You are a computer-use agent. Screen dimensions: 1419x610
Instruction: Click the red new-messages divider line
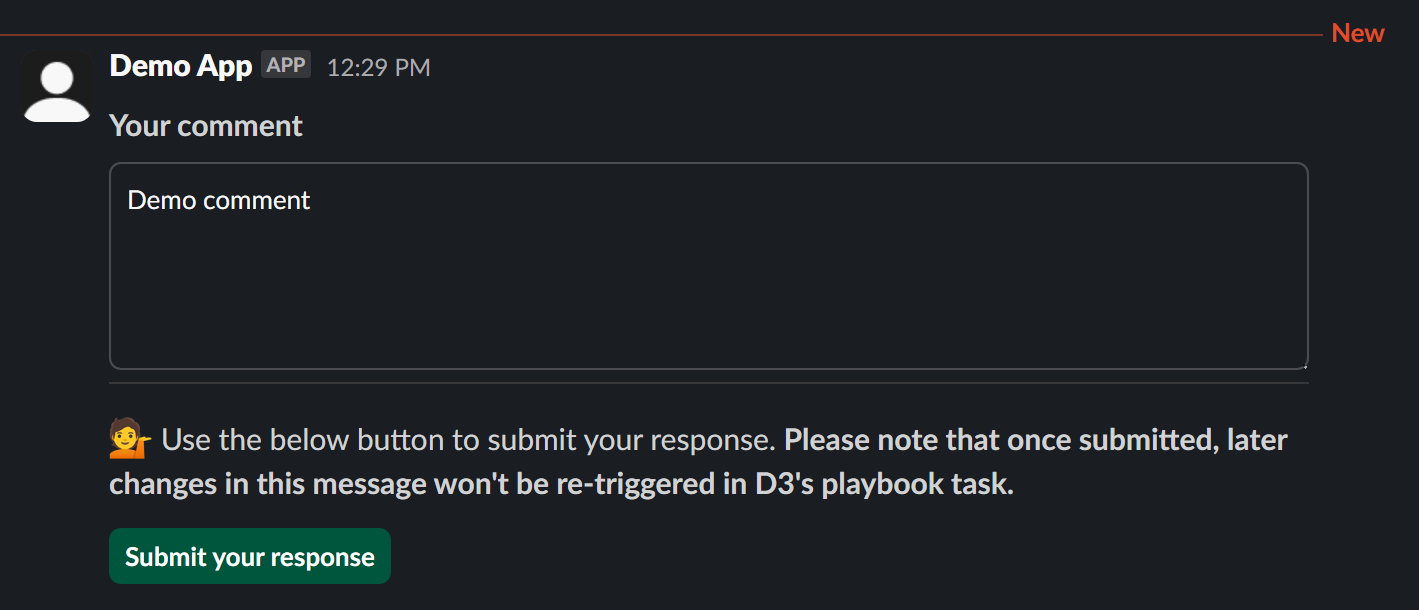pos(660,35)
